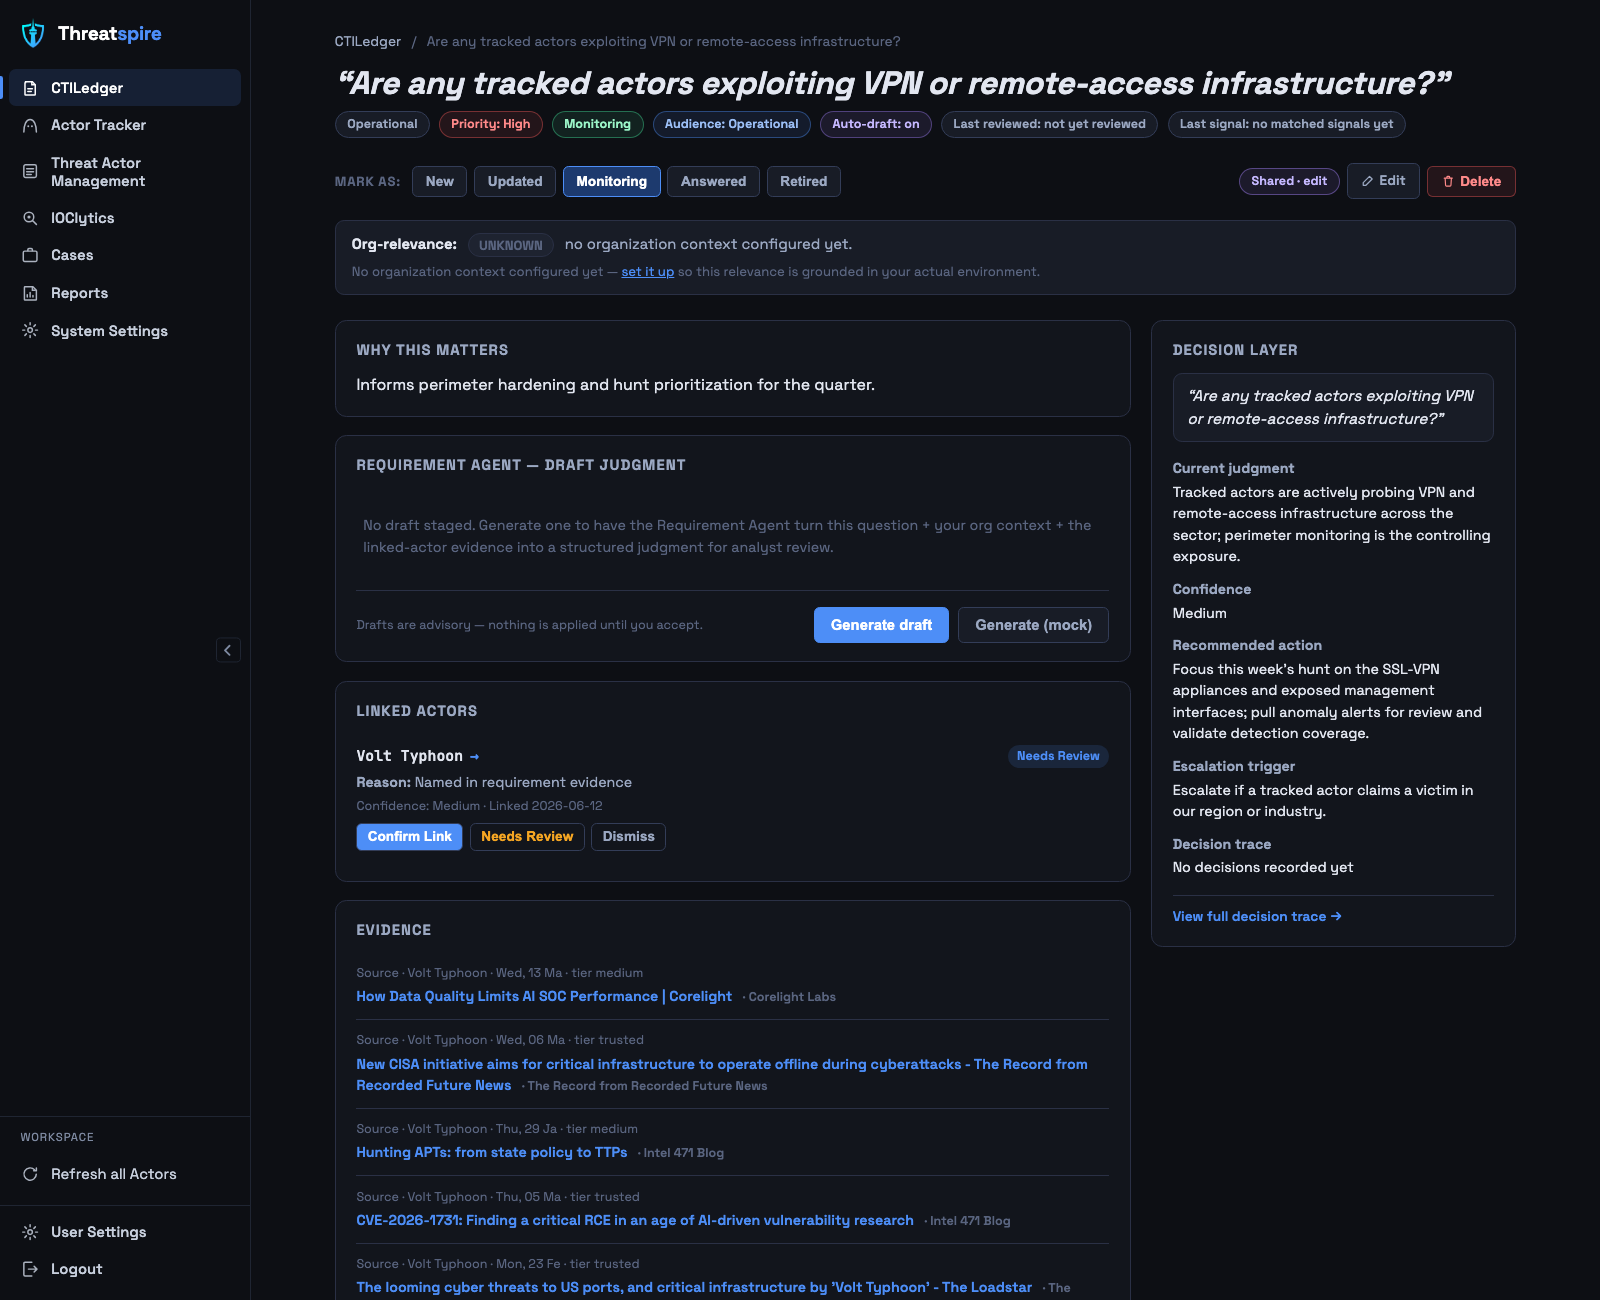The image size is (1600, 1300).
Task: Open System Settings
Action: coord(125,331)
